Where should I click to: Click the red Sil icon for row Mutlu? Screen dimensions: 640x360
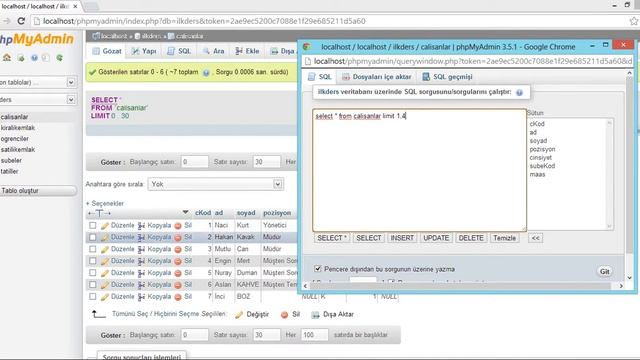178,249
